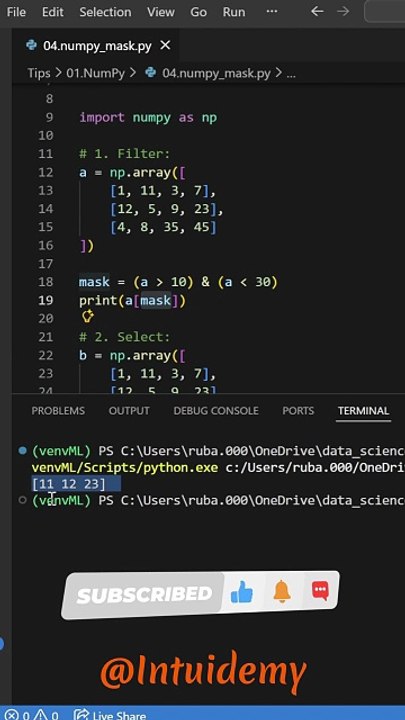The height and width of the screenshot is (720, 405).
Task: Click the '# 2. Select:' comment
Action: click(124, 337)
